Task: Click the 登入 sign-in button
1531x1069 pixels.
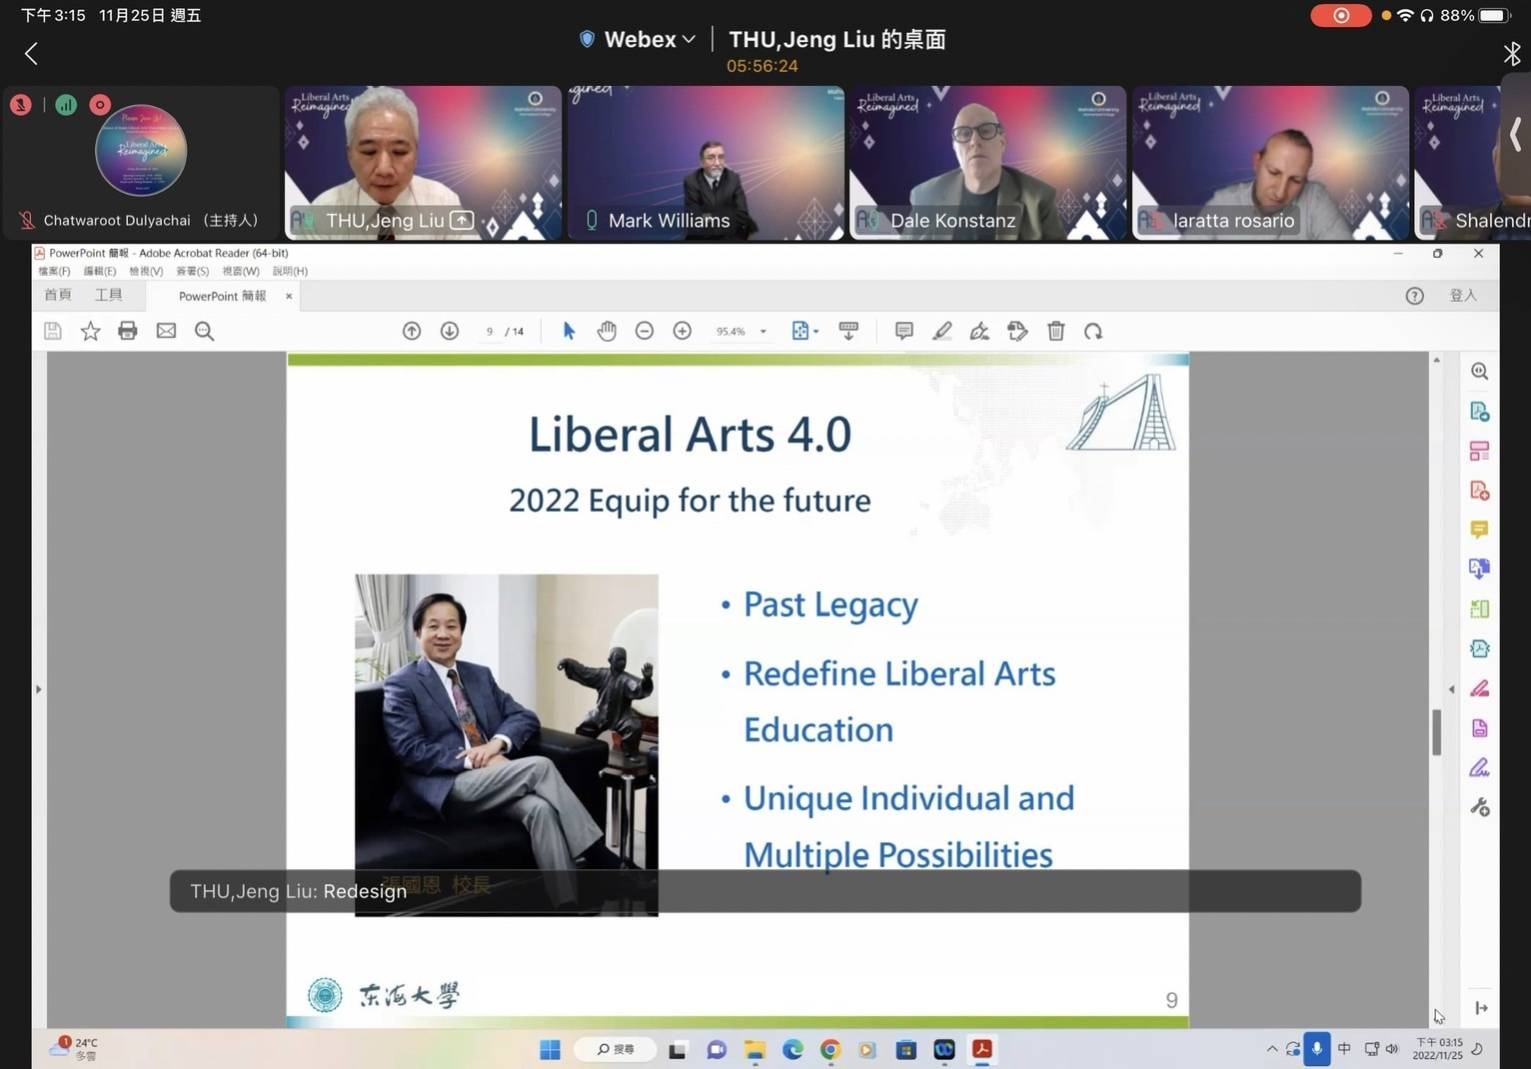Action: (1462, 295)
